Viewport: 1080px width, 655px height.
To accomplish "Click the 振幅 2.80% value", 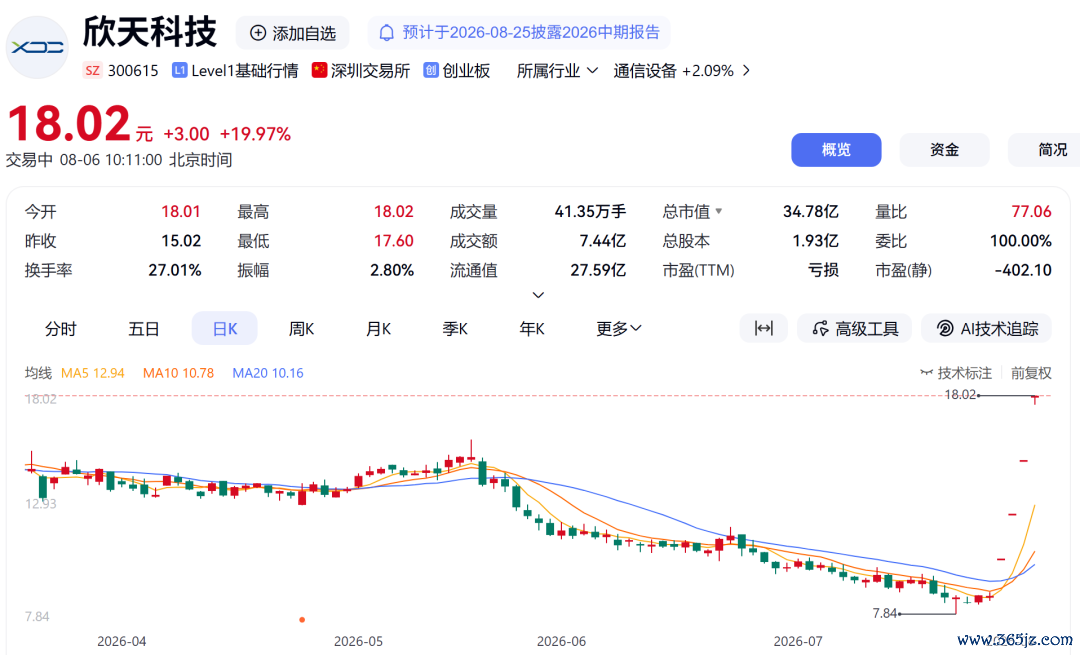I will coord(392,270).
